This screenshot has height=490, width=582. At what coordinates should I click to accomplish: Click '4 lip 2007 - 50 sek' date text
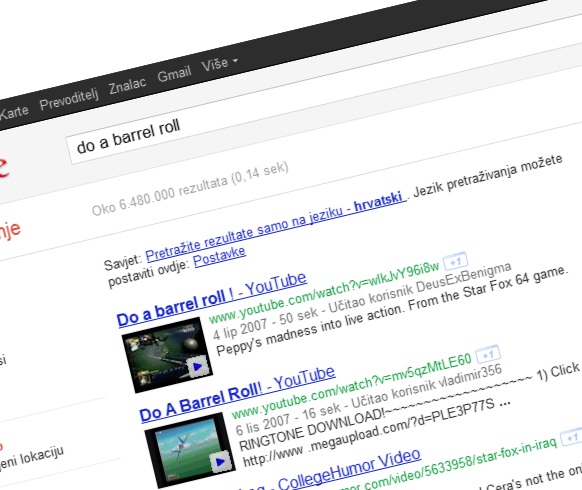[265, 324]
